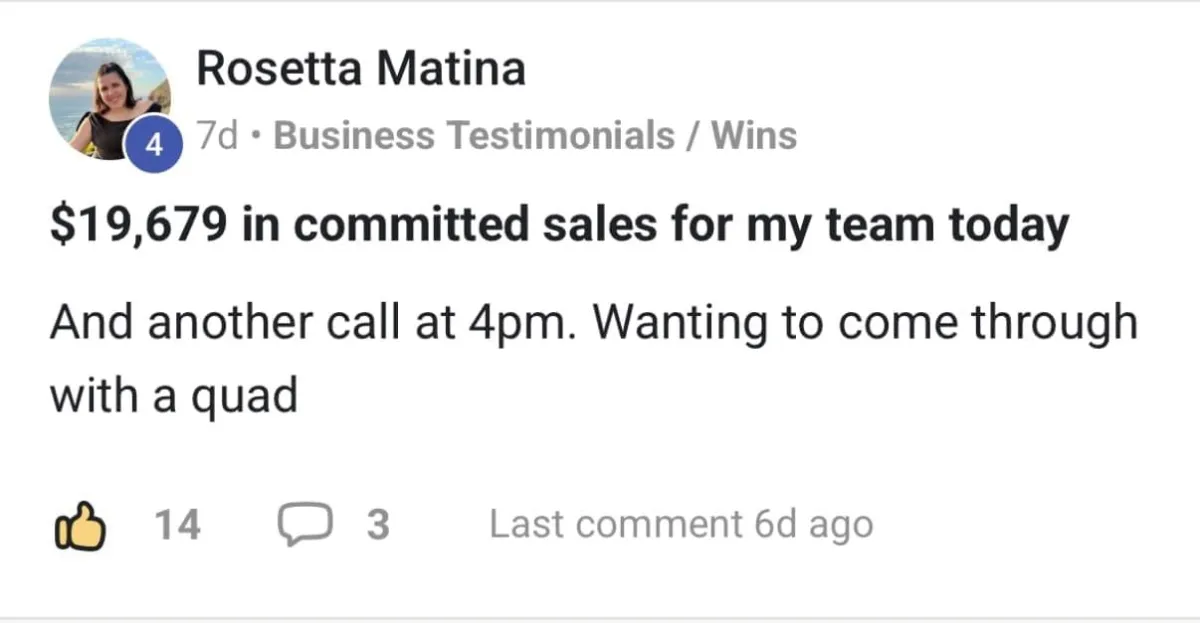Click the 7d post timestamp
The height and width of the screenshot is (623, 1200).
point(217,136)
